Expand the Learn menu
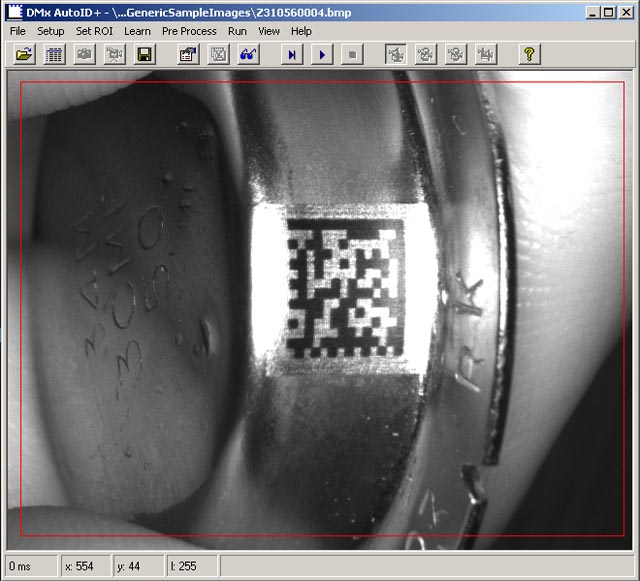The width and height of the screenshot is (640, 581). [x=137, y=31]
